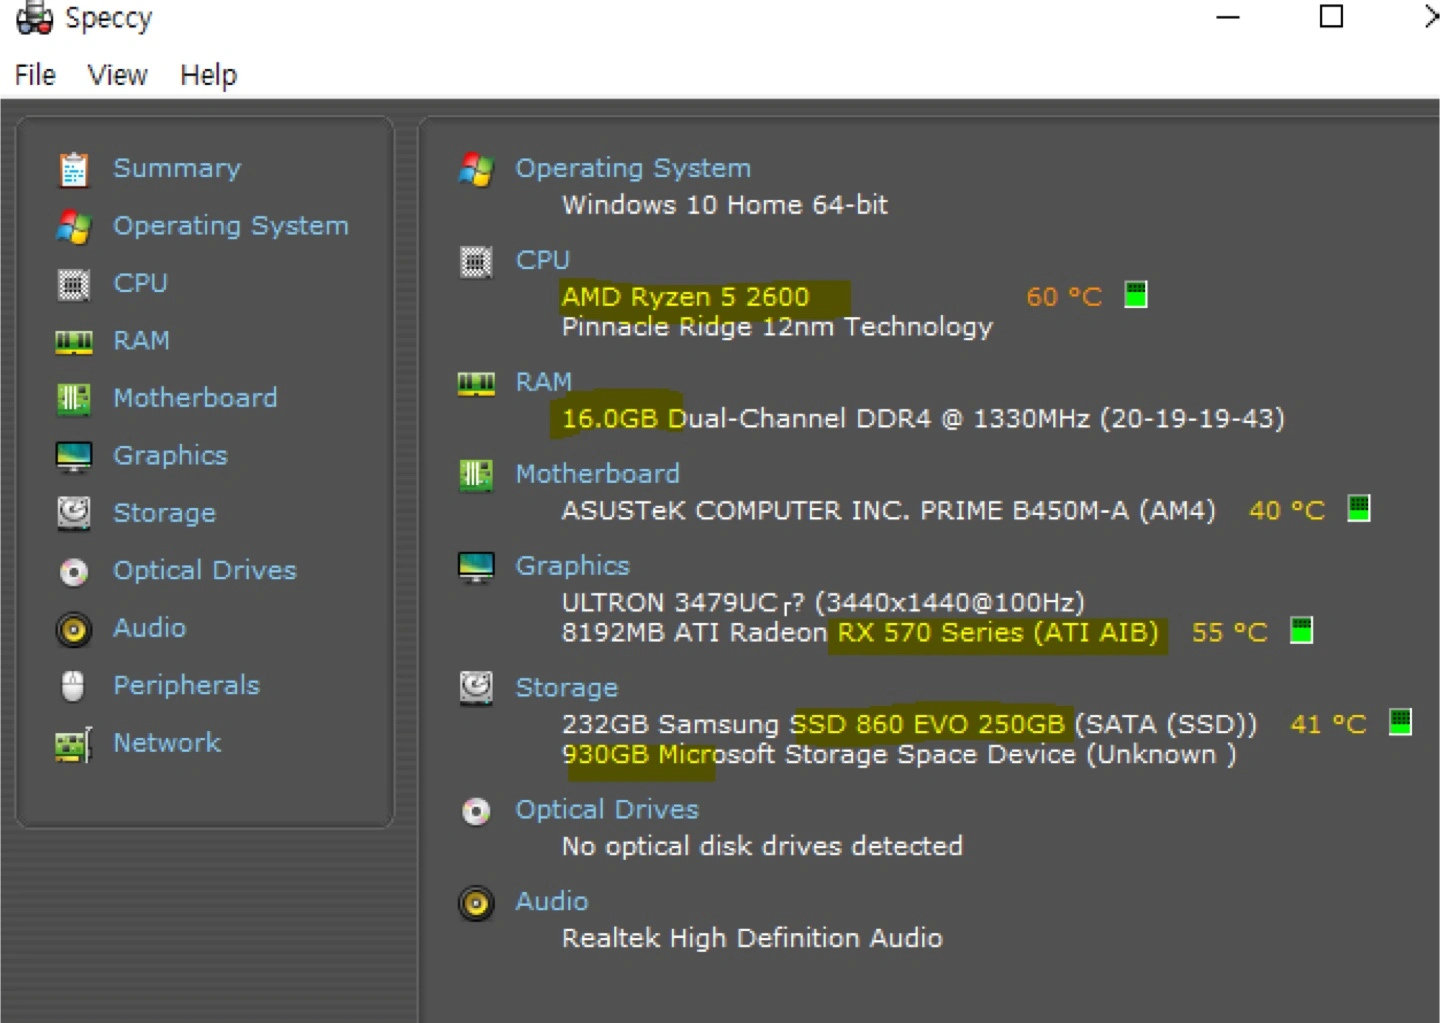Click the CPU heading link in summary
Screen dimensions: 1440x1023
(542, 260)
